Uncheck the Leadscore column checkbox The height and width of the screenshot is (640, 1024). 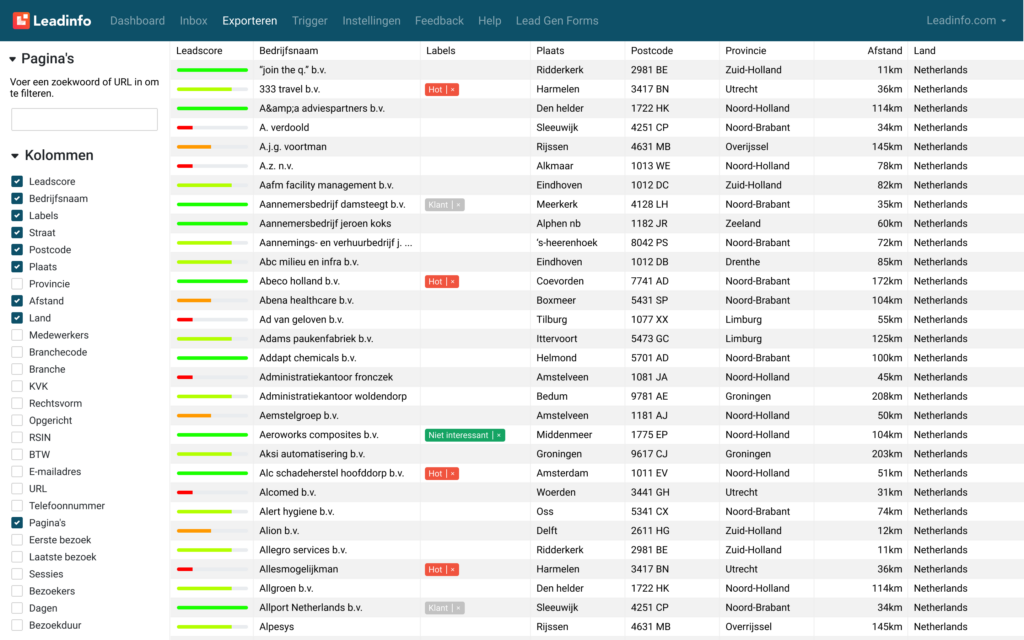[17, 182]
